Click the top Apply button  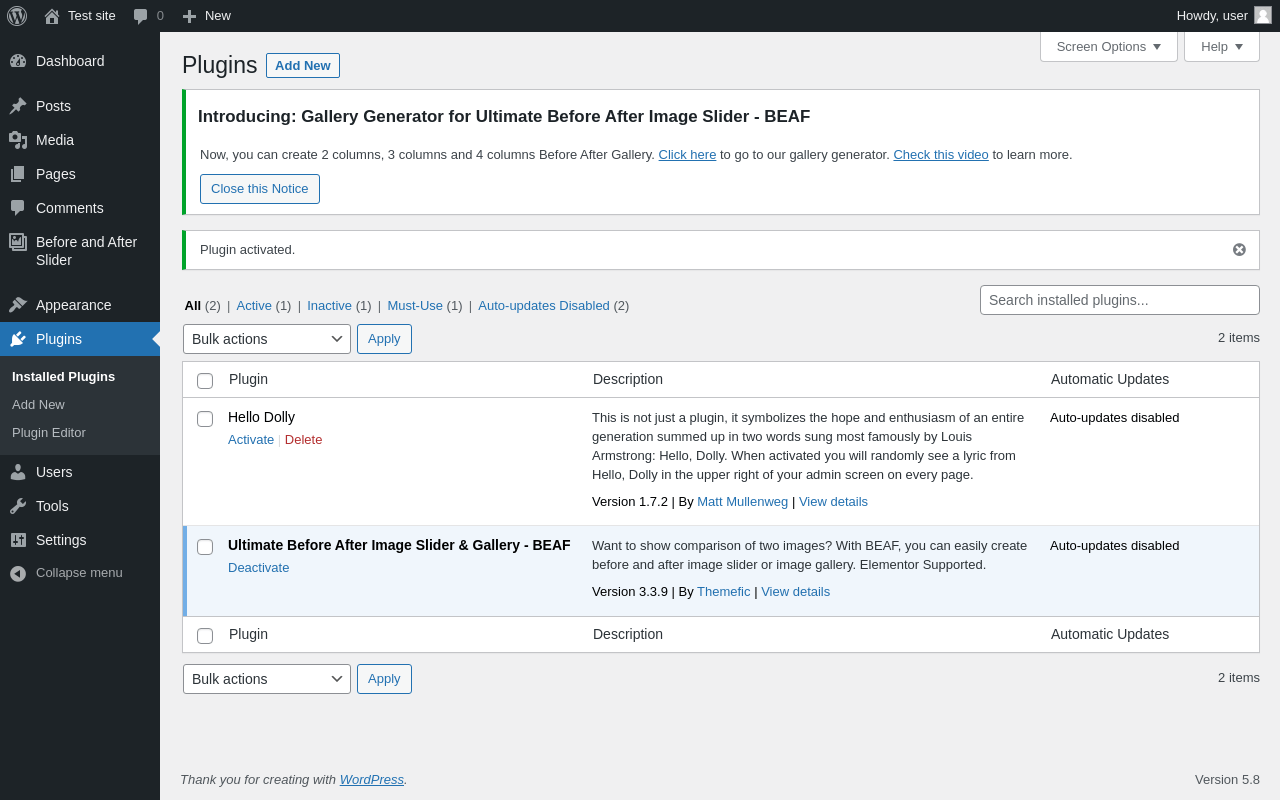pos(384,339)
